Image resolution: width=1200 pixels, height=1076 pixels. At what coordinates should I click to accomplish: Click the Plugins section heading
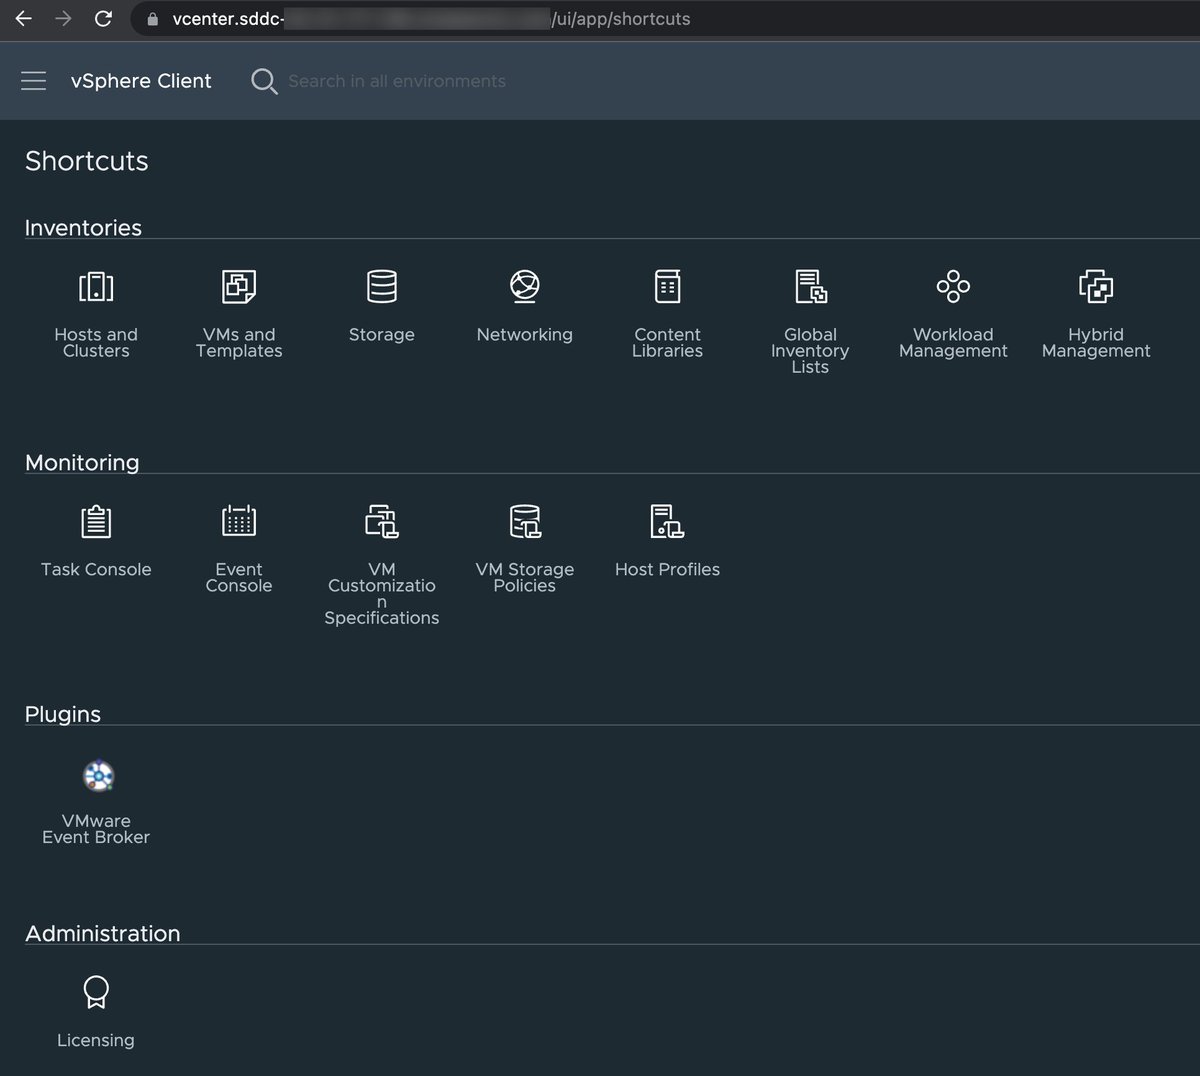pos(63,714)
